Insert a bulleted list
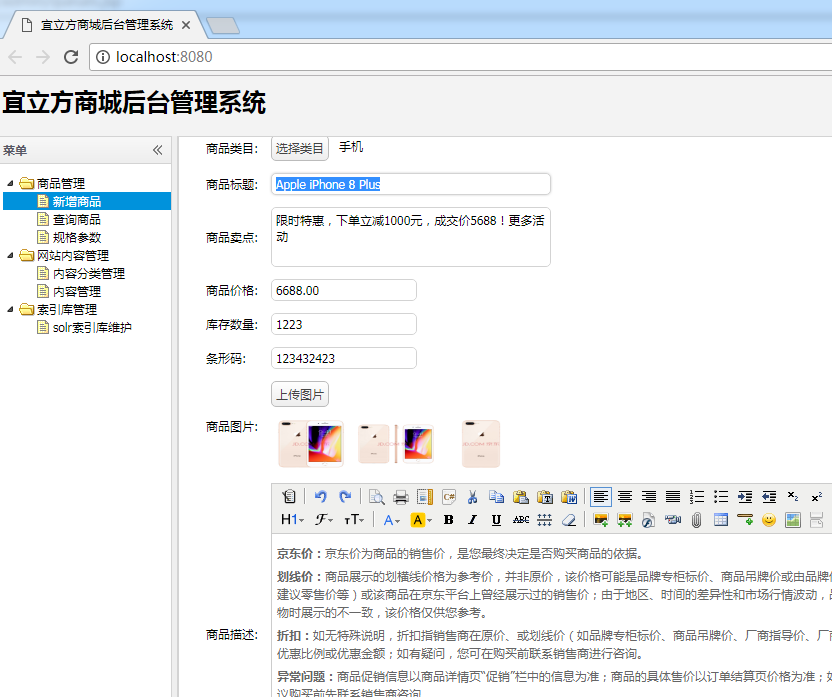This screenshot has width=832, height=697. pyautogui.click(x=721, y=496)
